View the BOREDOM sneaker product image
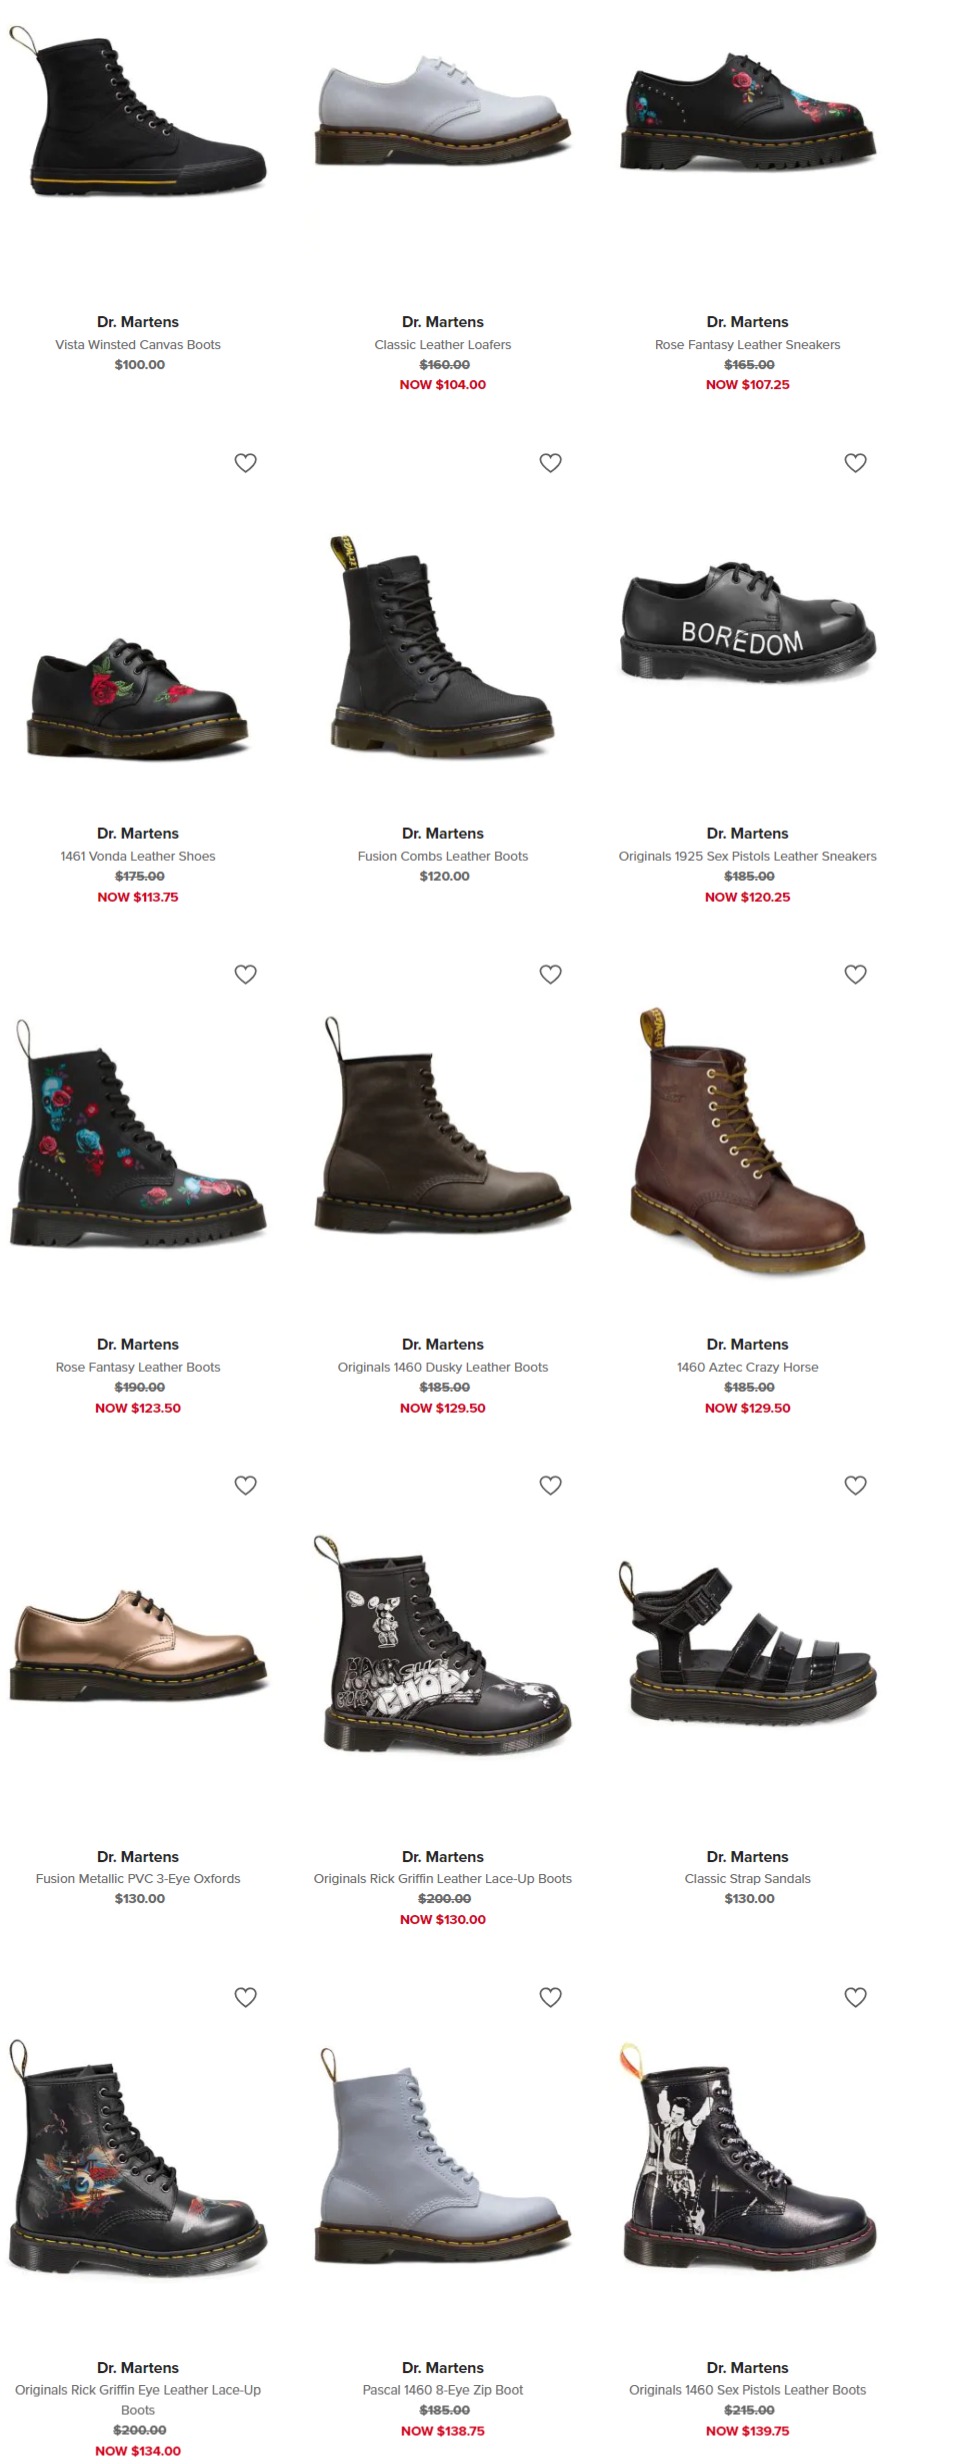Image resolution: width=966 pixels, height=2464 pixels. [748, 621]
